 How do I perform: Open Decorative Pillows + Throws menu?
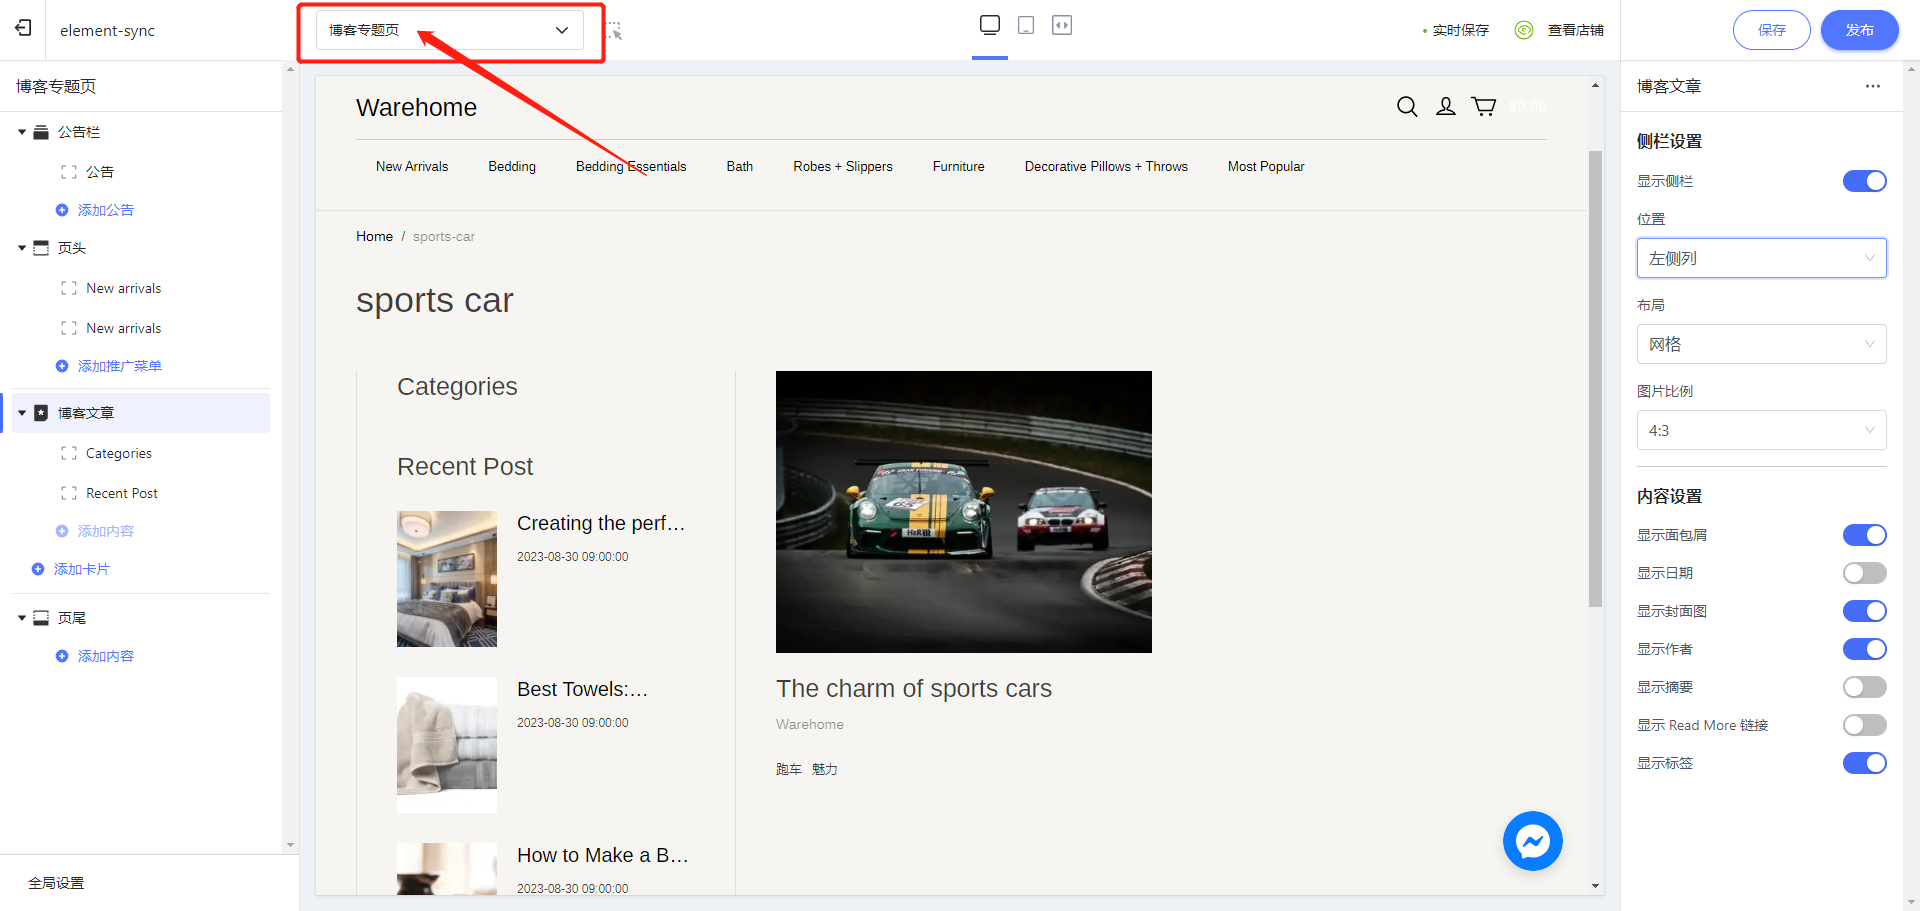pyautogui.click(x=1106, y=167)
